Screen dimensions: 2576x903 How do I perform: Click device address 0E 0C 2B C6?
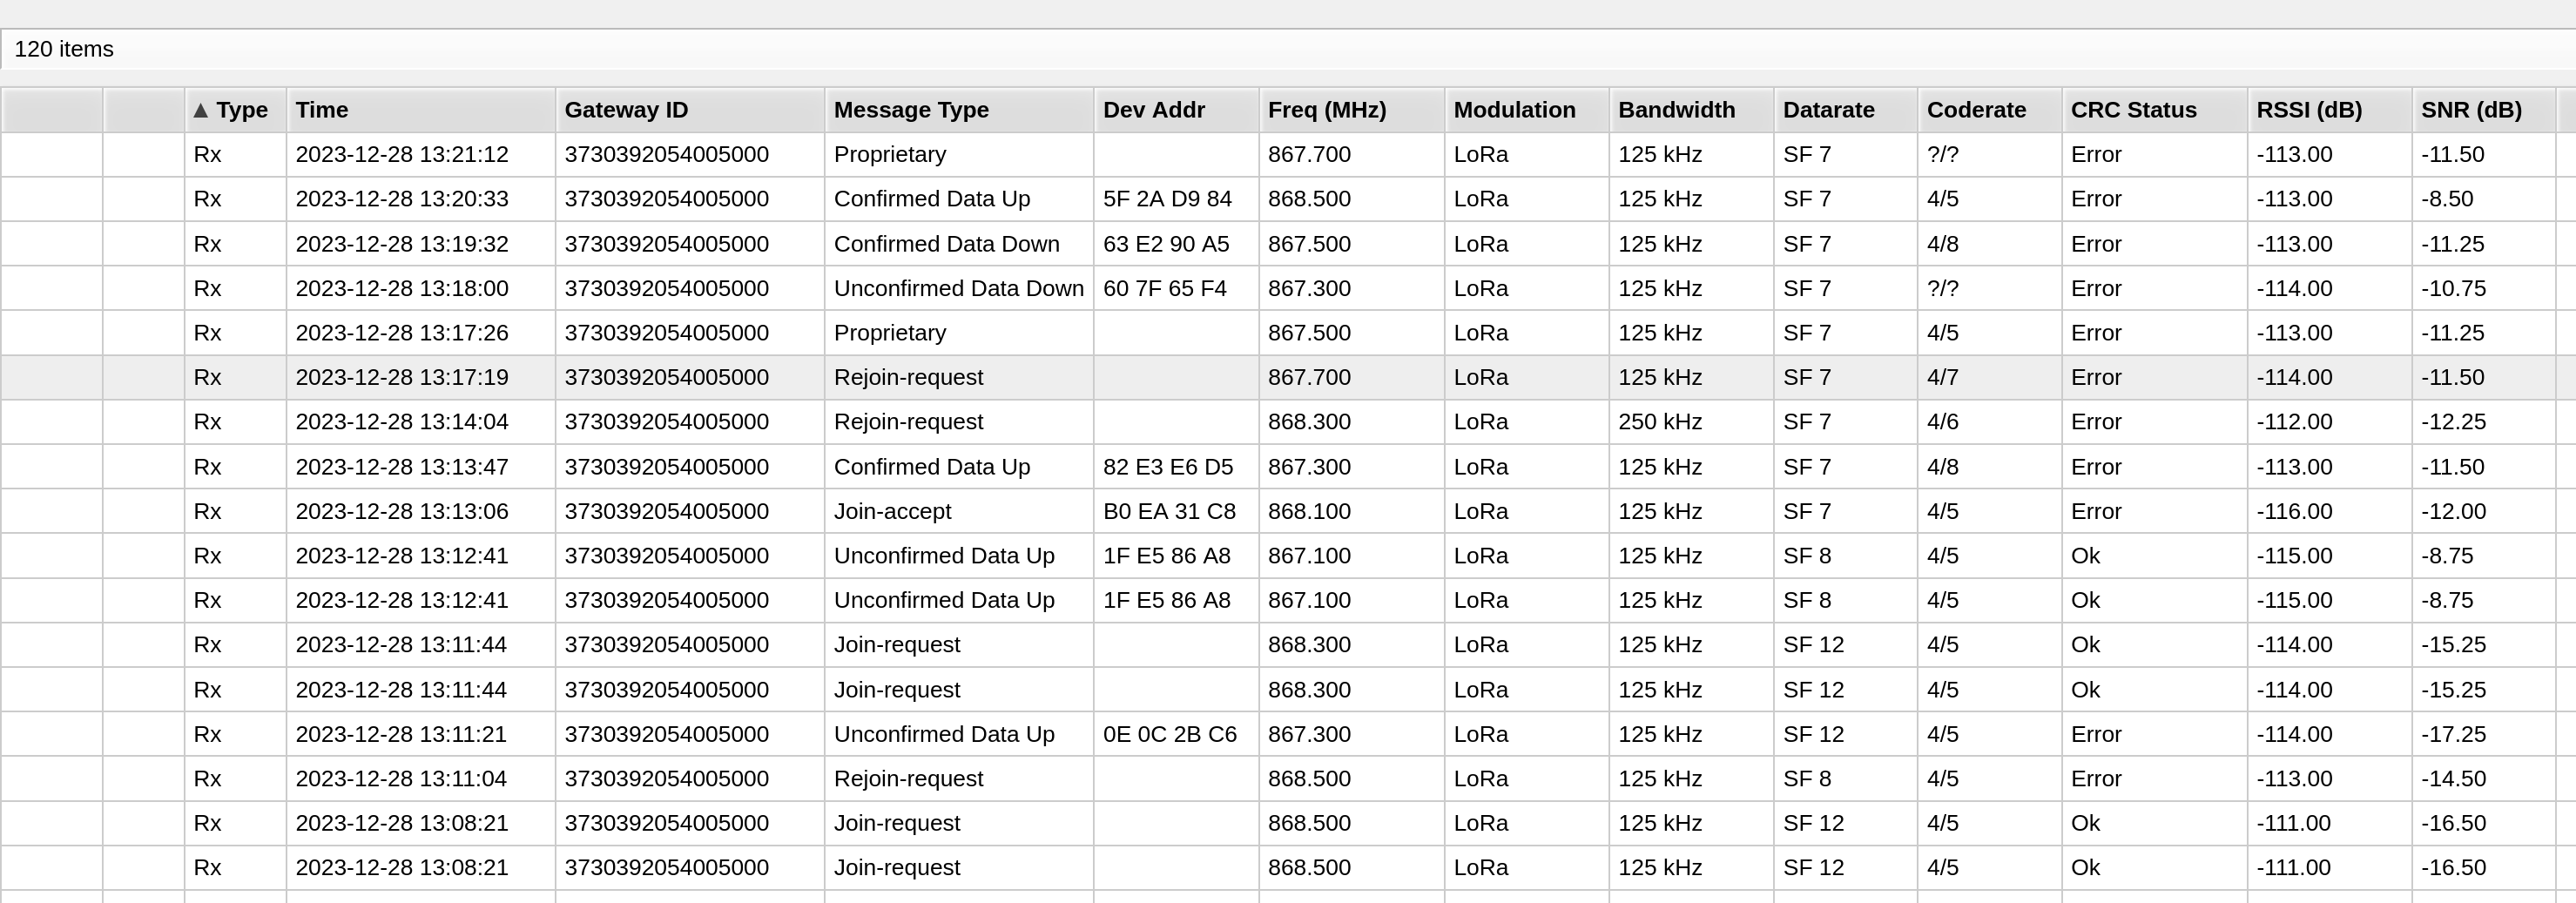[x=1170, y=734]
